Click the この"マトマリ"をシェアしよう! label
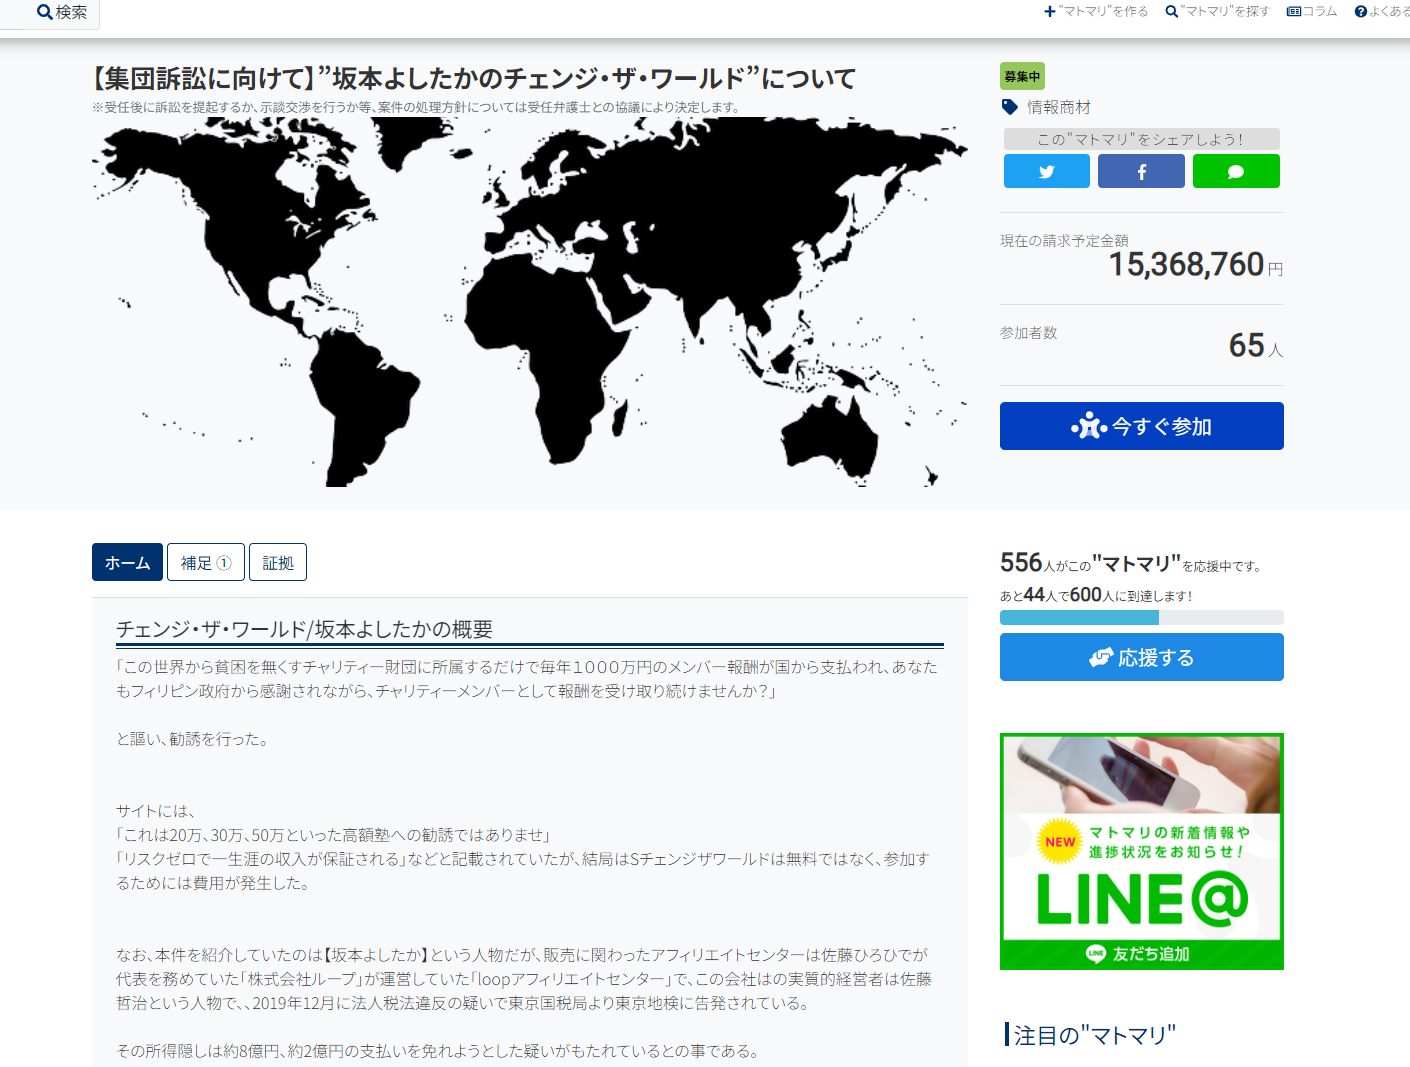The image size is (1410, 1067). click(x=1141, y=139)
